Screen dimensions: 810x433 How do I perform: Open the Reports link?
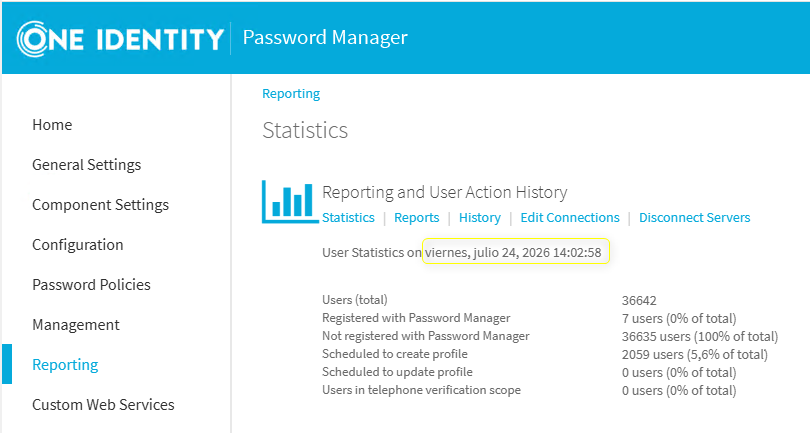click(x=416, y=218)
